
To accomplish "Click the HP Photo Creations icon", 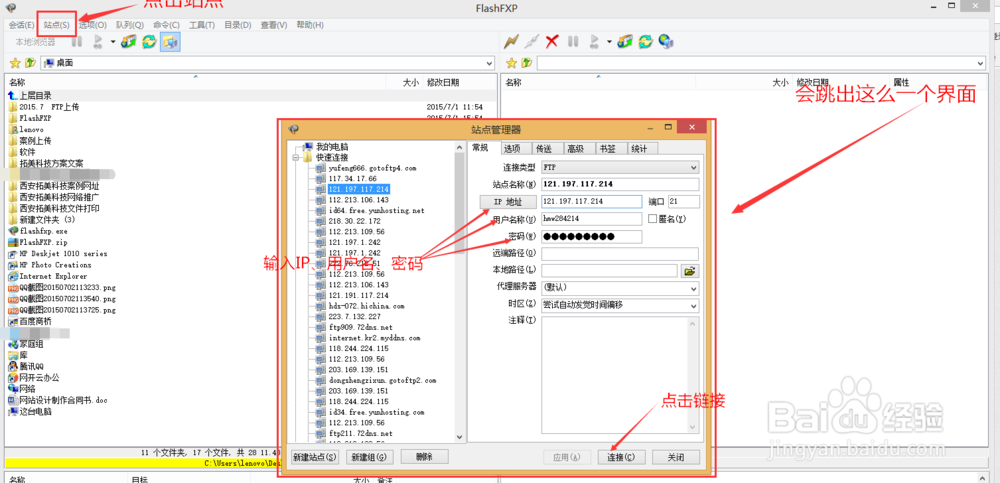I will pos(13,265).
